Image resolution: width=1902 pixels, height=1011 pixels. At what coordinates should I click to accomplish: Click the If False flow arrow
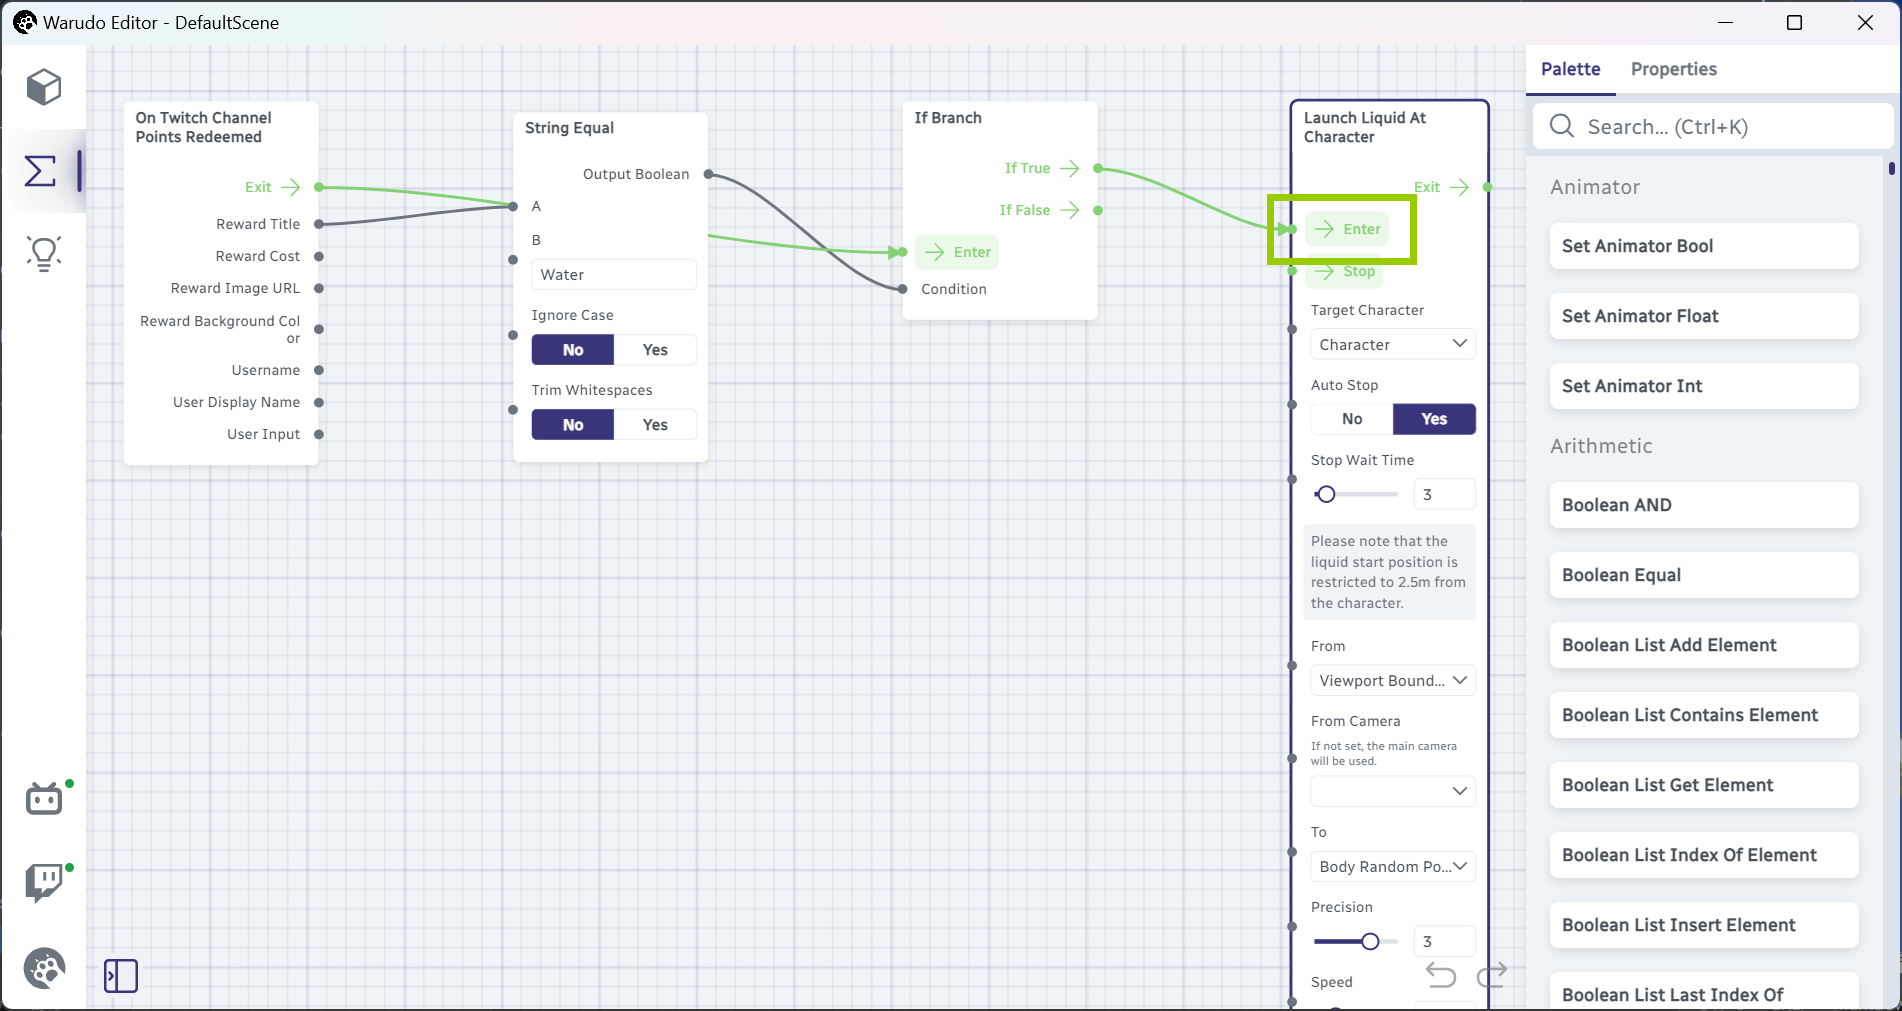[x=1070, y=210]
